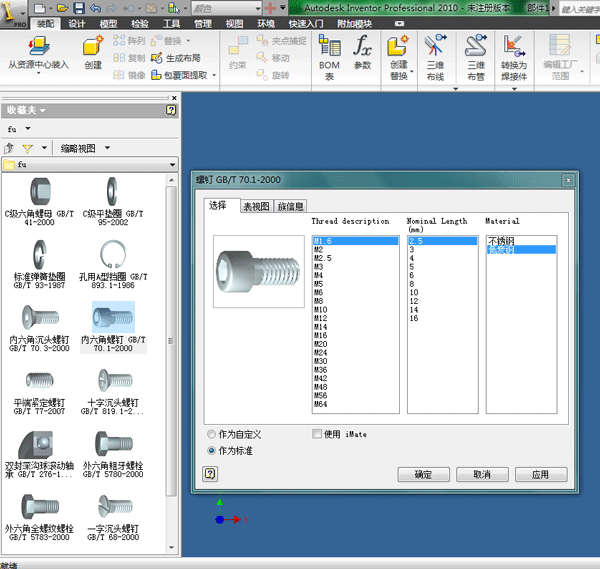600x569 pixels.
Task: Click the New file icon in quick access toolbar
Action: 40,8
